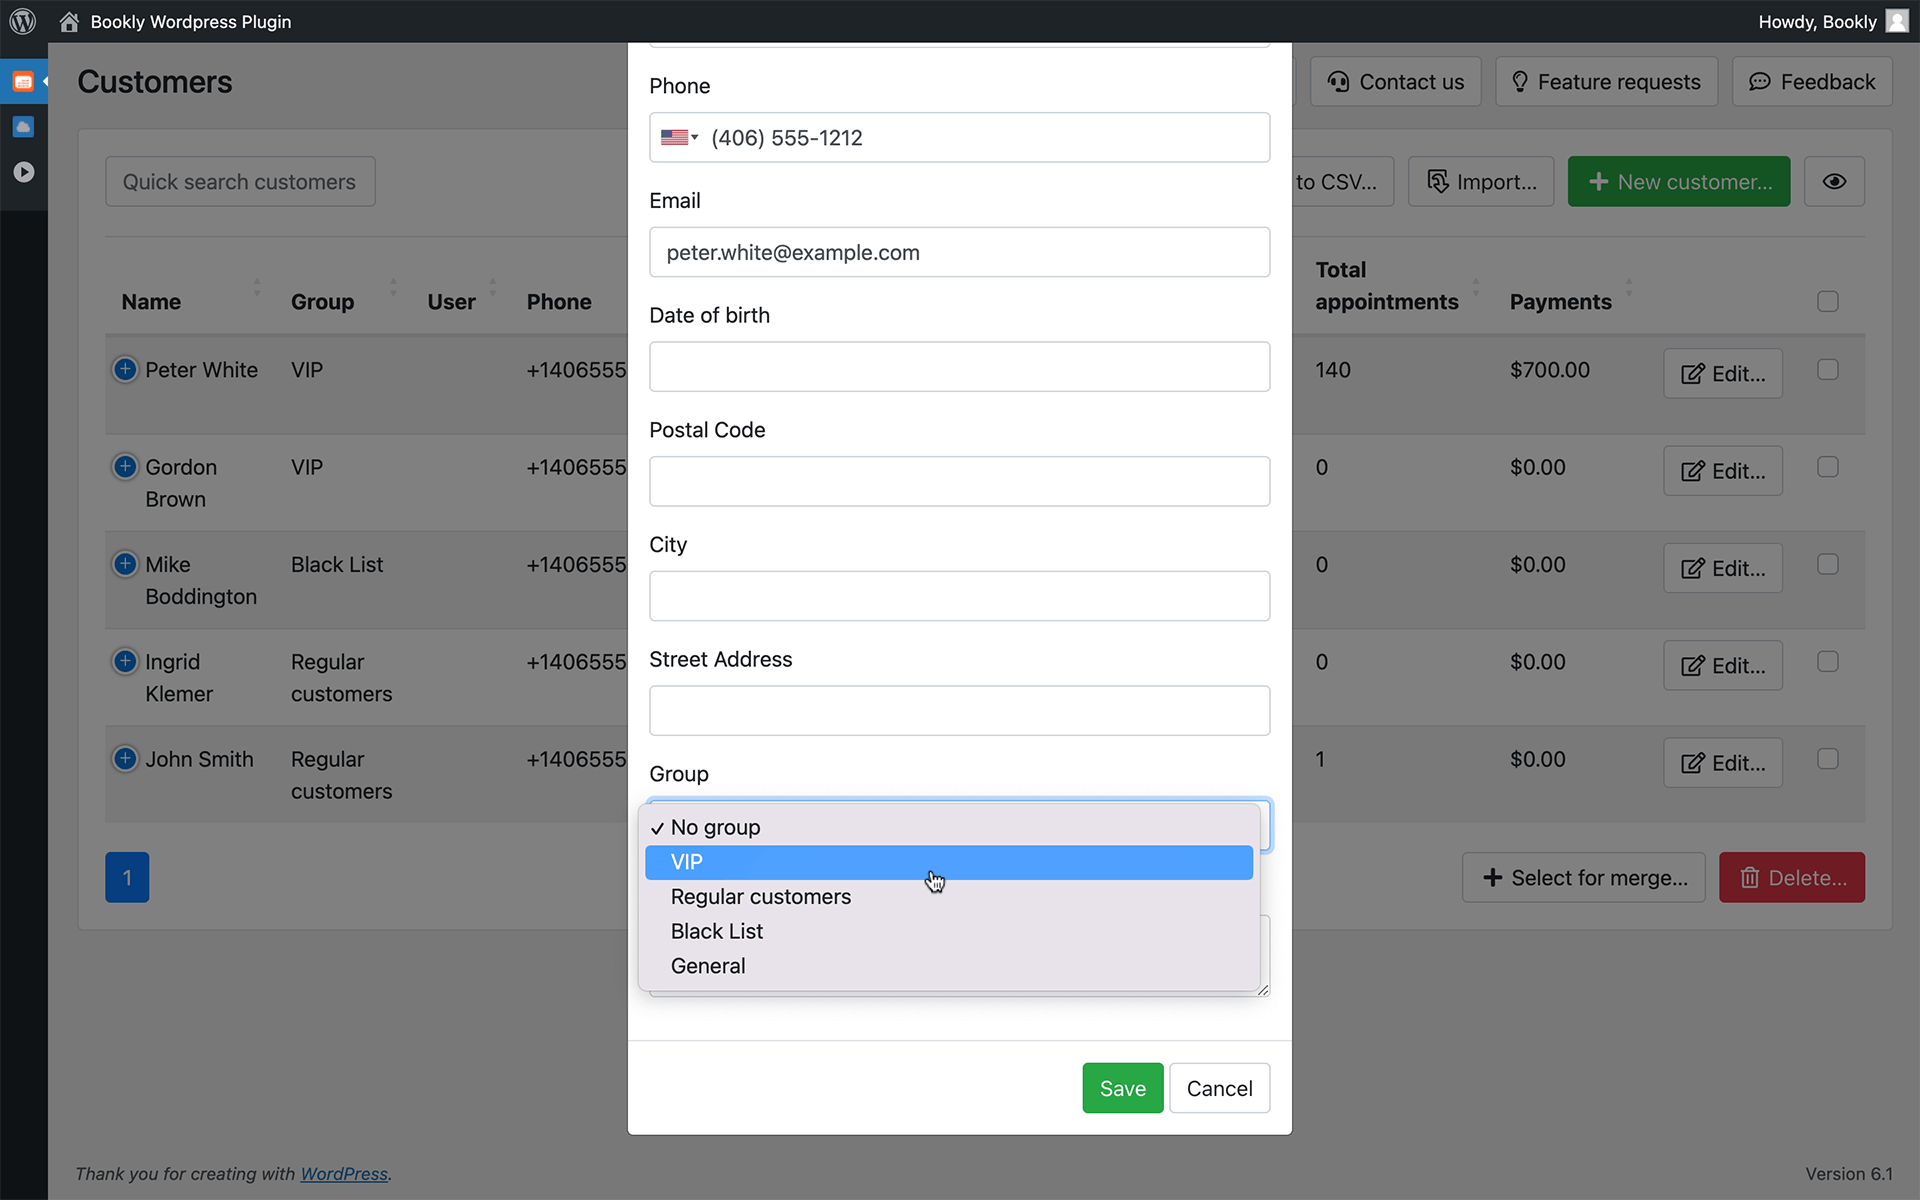Open phone country flag dropdown

tap(679, 138)
